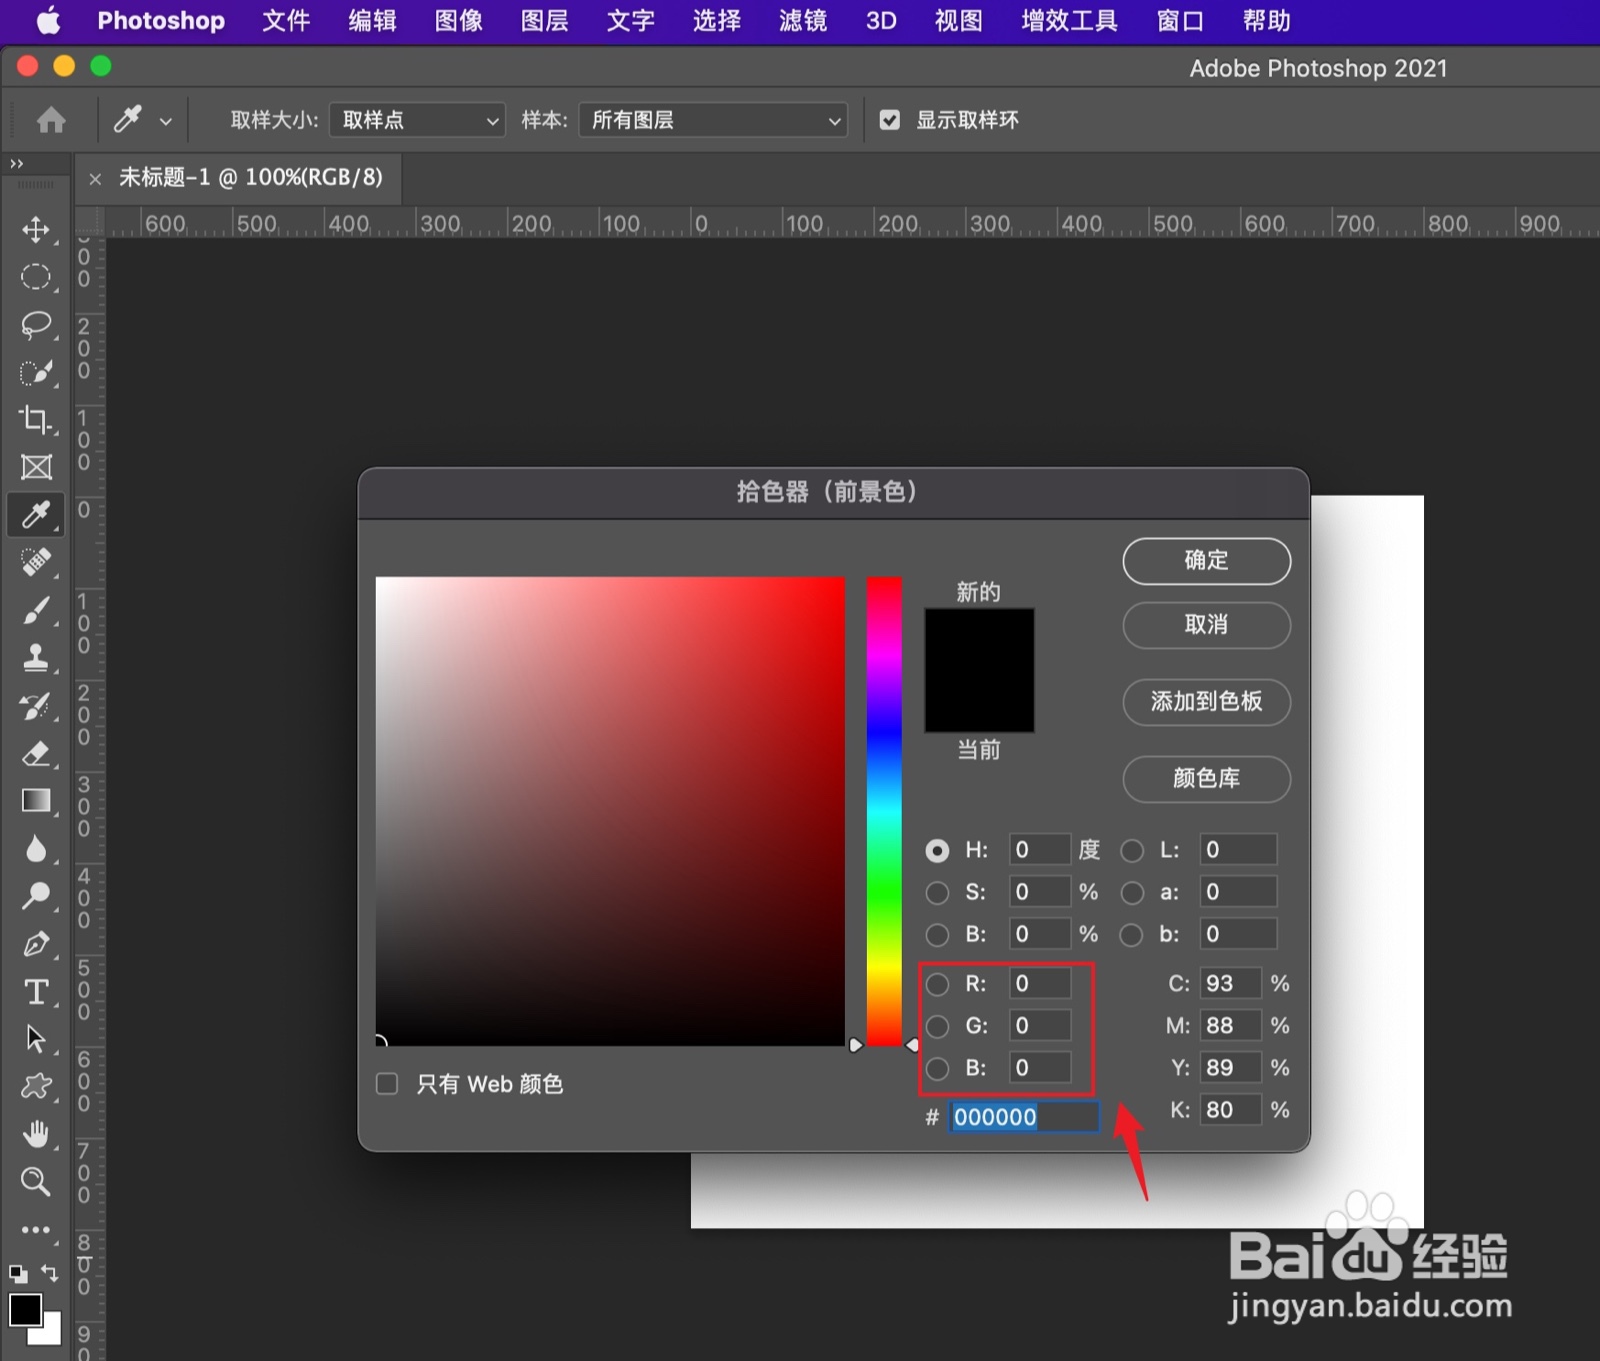Screen dimensions: 1600x1361
Task: Select the HSB brightness B radio button
Action: [x=937, y=934]
